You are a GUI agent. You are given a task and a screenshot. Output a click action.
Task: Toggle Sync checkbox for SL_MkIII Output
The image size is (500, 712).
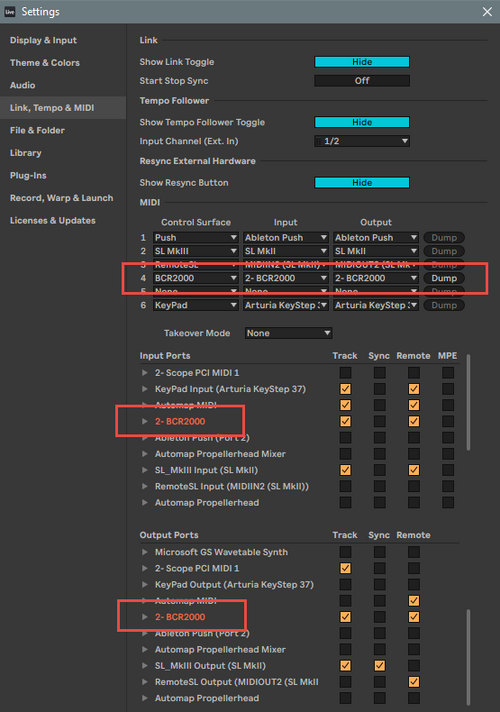(380, 666)
